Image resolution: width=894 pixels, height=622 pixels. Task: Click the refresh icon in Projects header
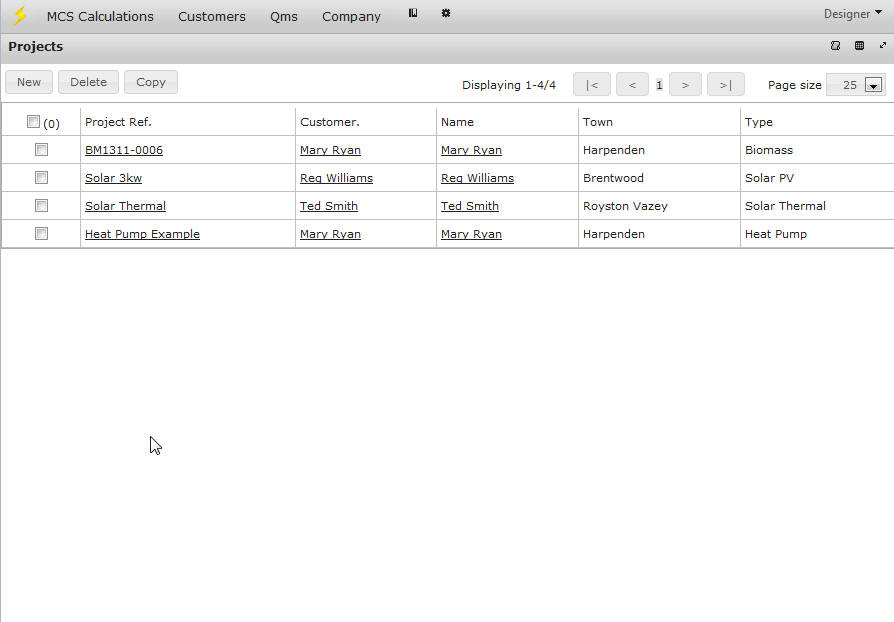[x=835, y=46]
